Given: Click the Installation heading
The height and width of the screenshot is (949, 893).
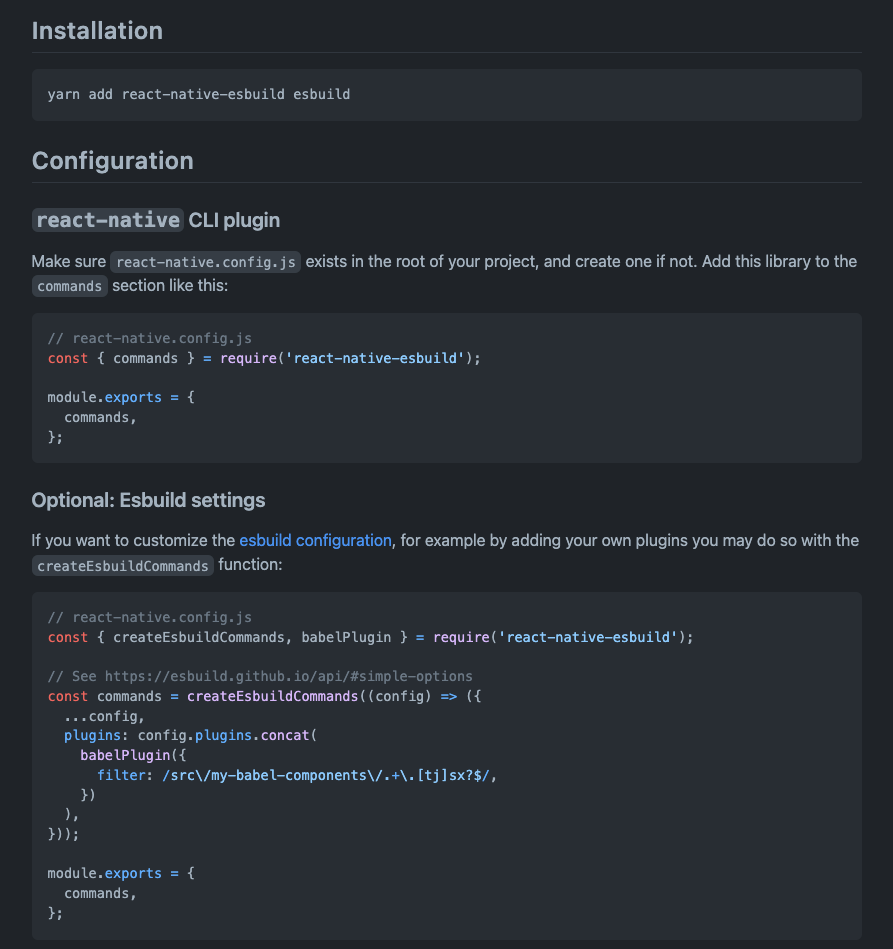Looking at the screenshot, I should 97,31.
